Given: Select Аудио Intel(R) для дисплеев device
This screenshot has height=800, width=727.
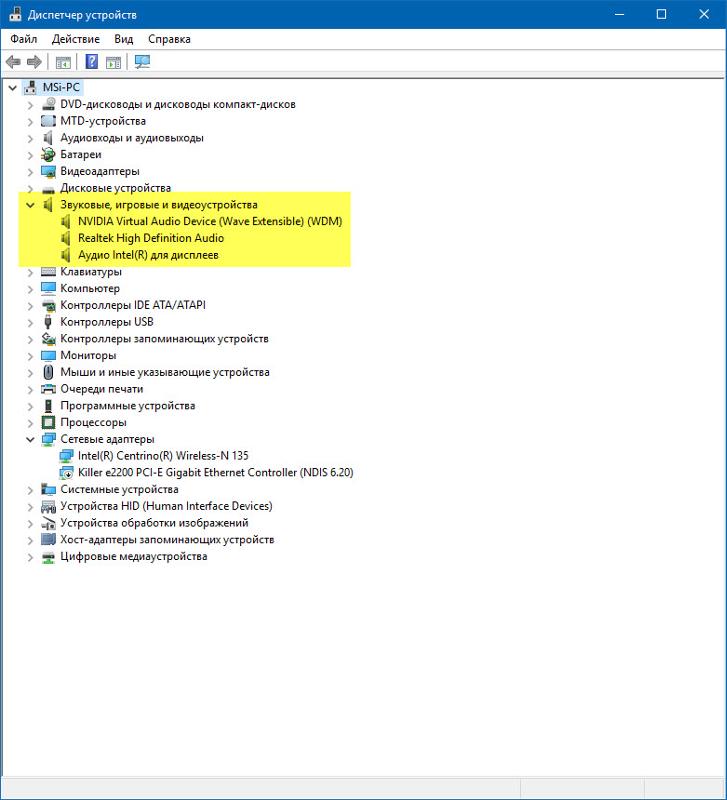Looking at the screenshot, I should (x=148, y=255).
